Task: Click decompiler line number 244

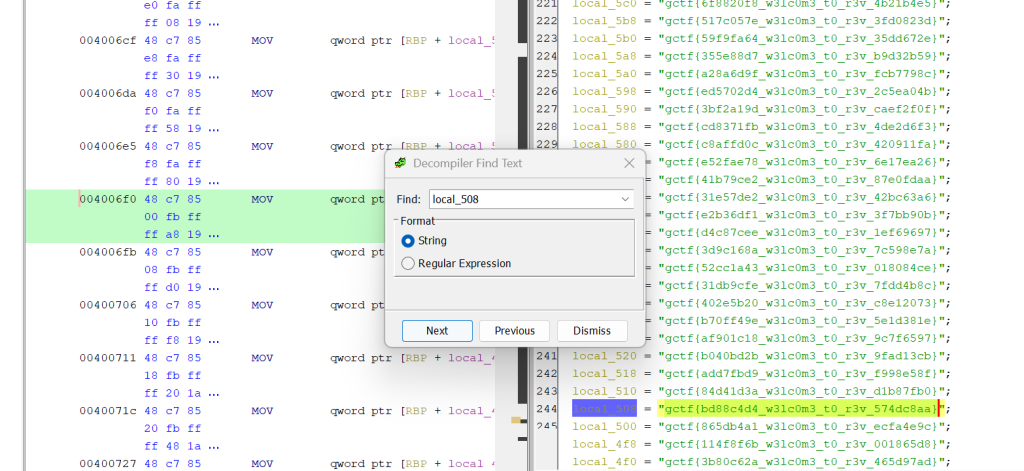Action: click(547, 409)
